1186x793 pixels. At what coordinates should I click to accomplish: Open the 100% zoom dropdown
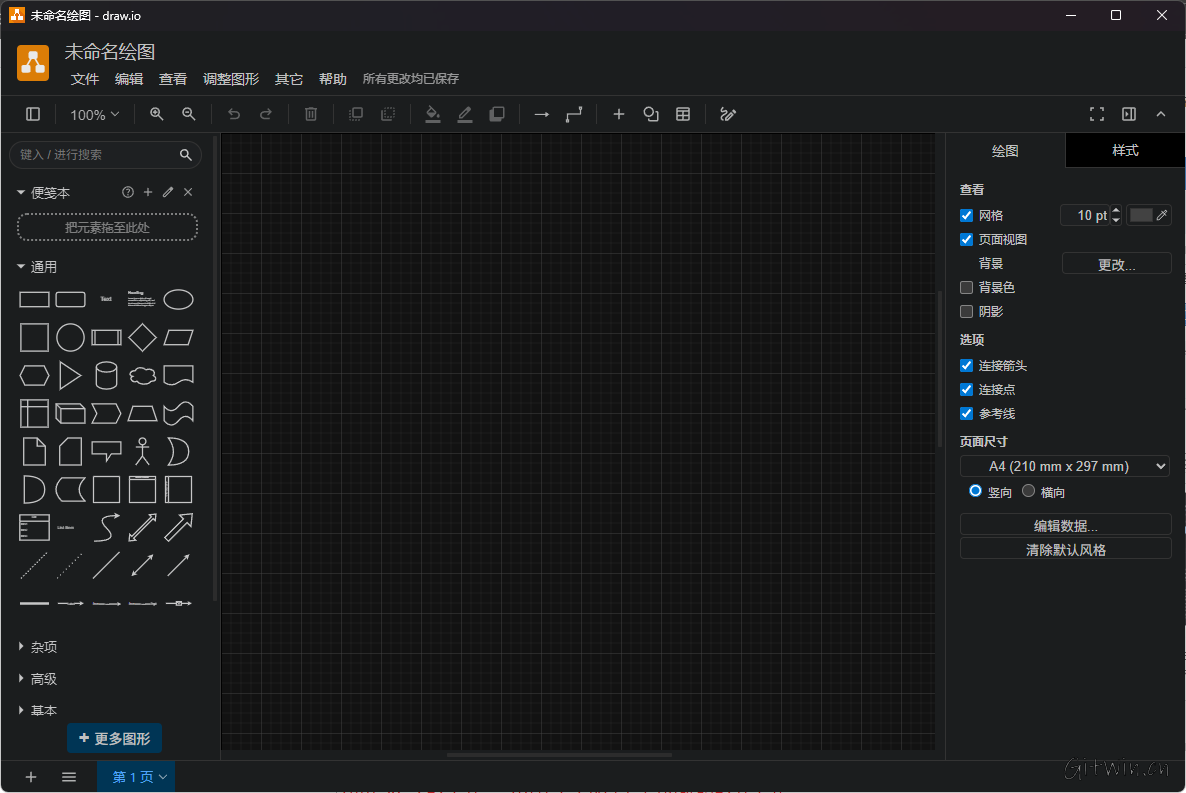click(95, 115)
